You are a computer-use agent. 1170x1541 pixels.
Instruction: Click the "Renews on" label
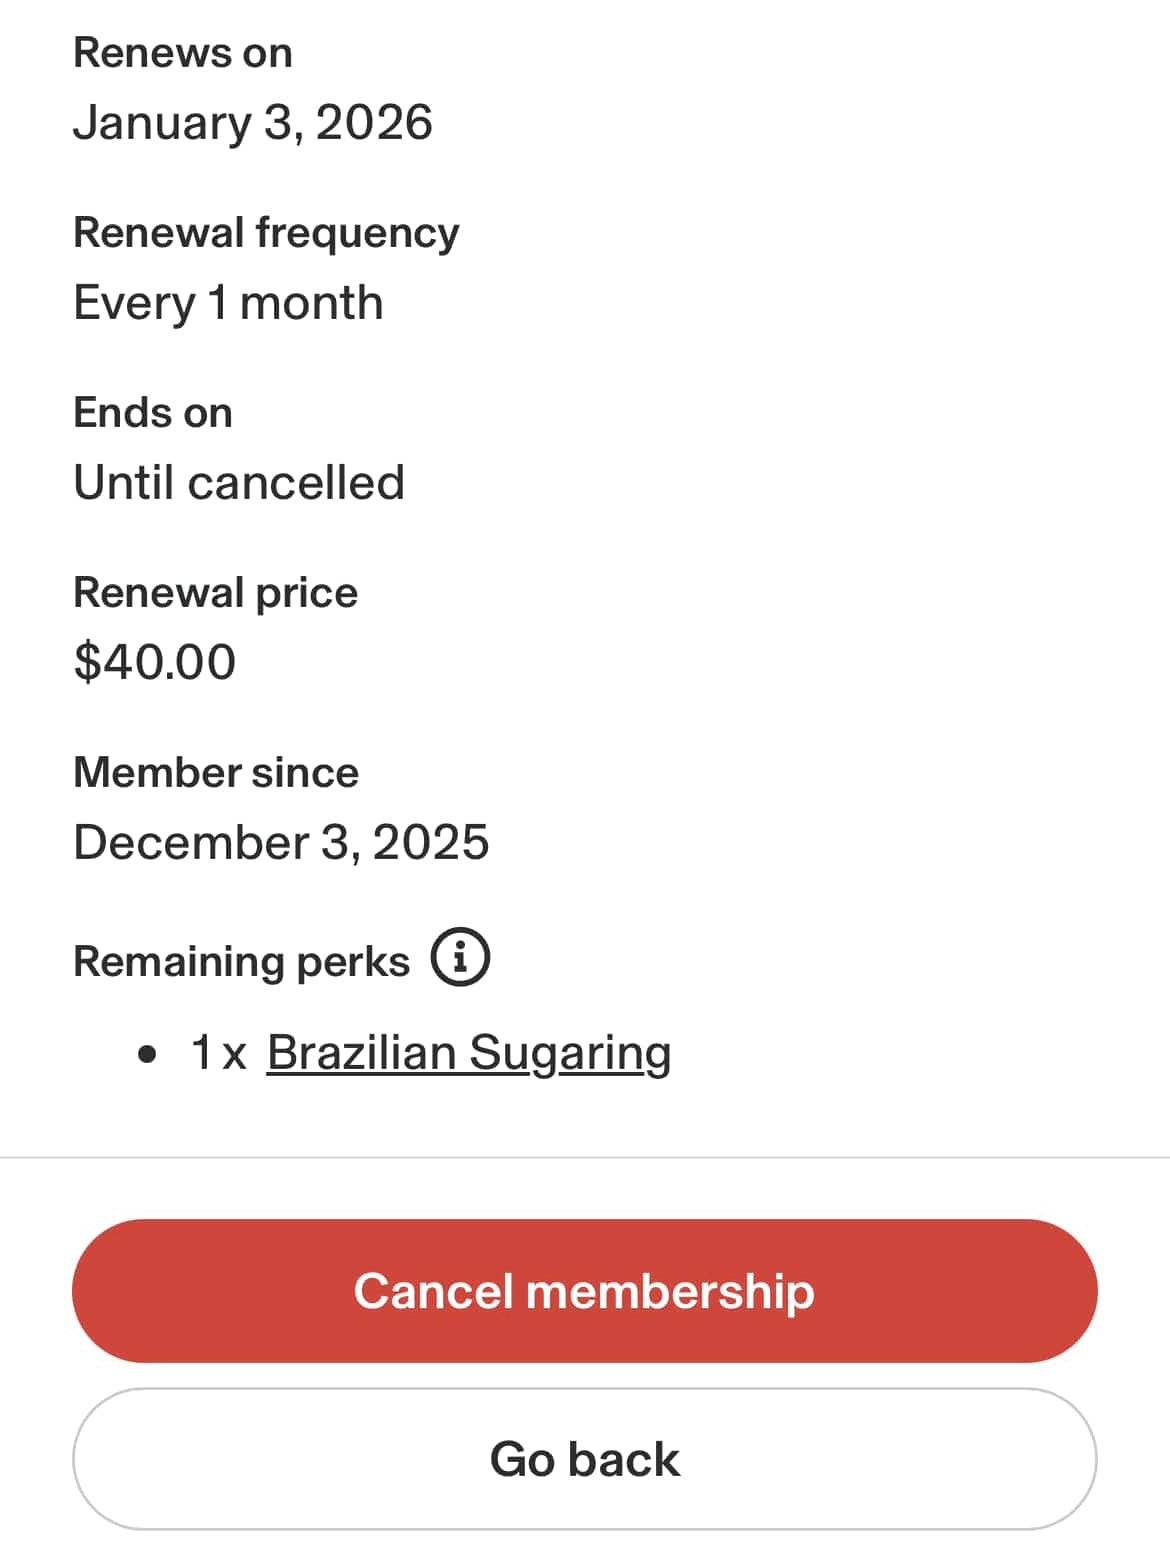(x=183, y=52)
